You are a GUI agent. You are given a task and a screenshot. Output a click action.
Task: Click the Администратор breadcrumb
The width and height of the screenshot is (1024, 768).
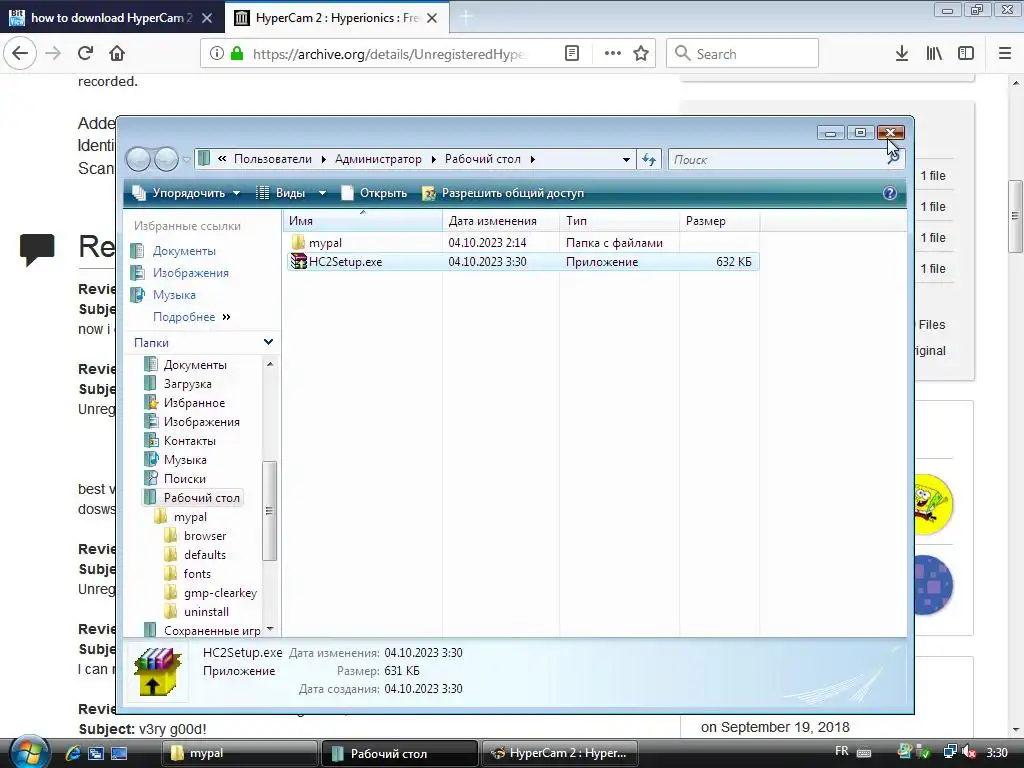tap(378, 159)
